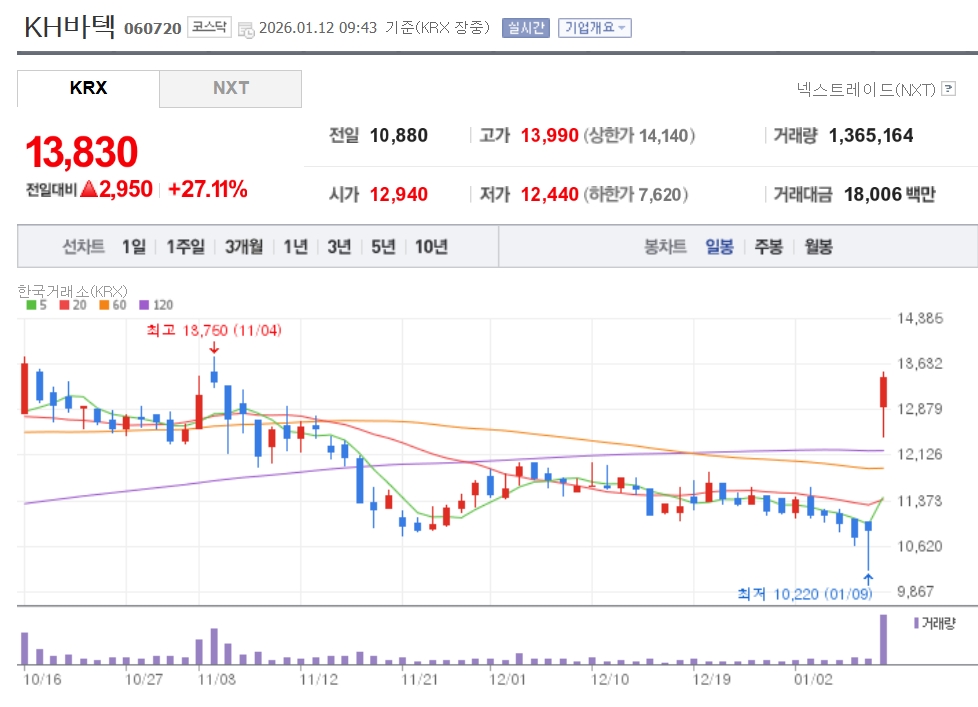
Task: Click the 14,385 price axis label
Action: click(x=920, y=319)
